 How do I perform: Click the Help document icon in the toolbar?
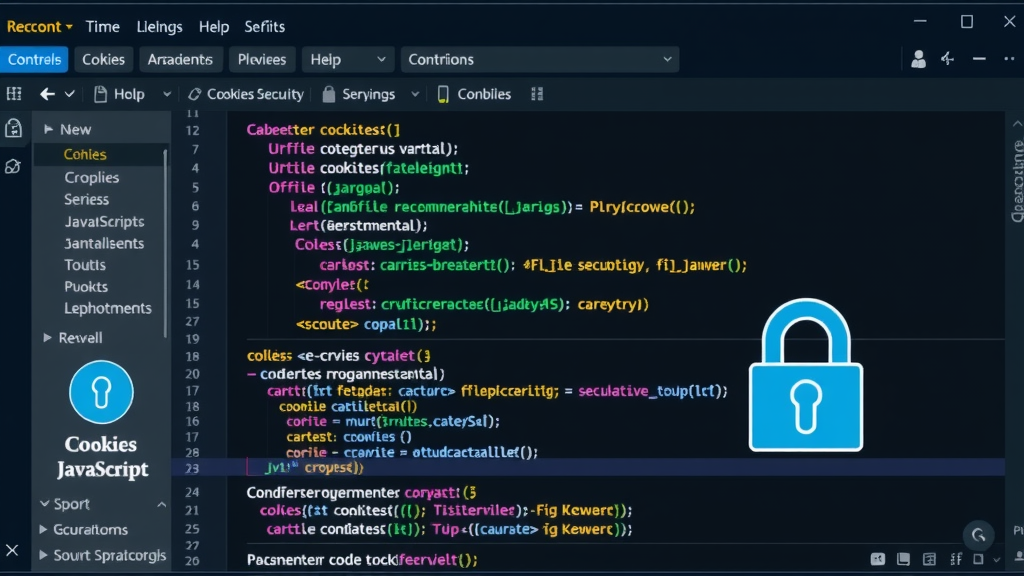coord(102,93)
